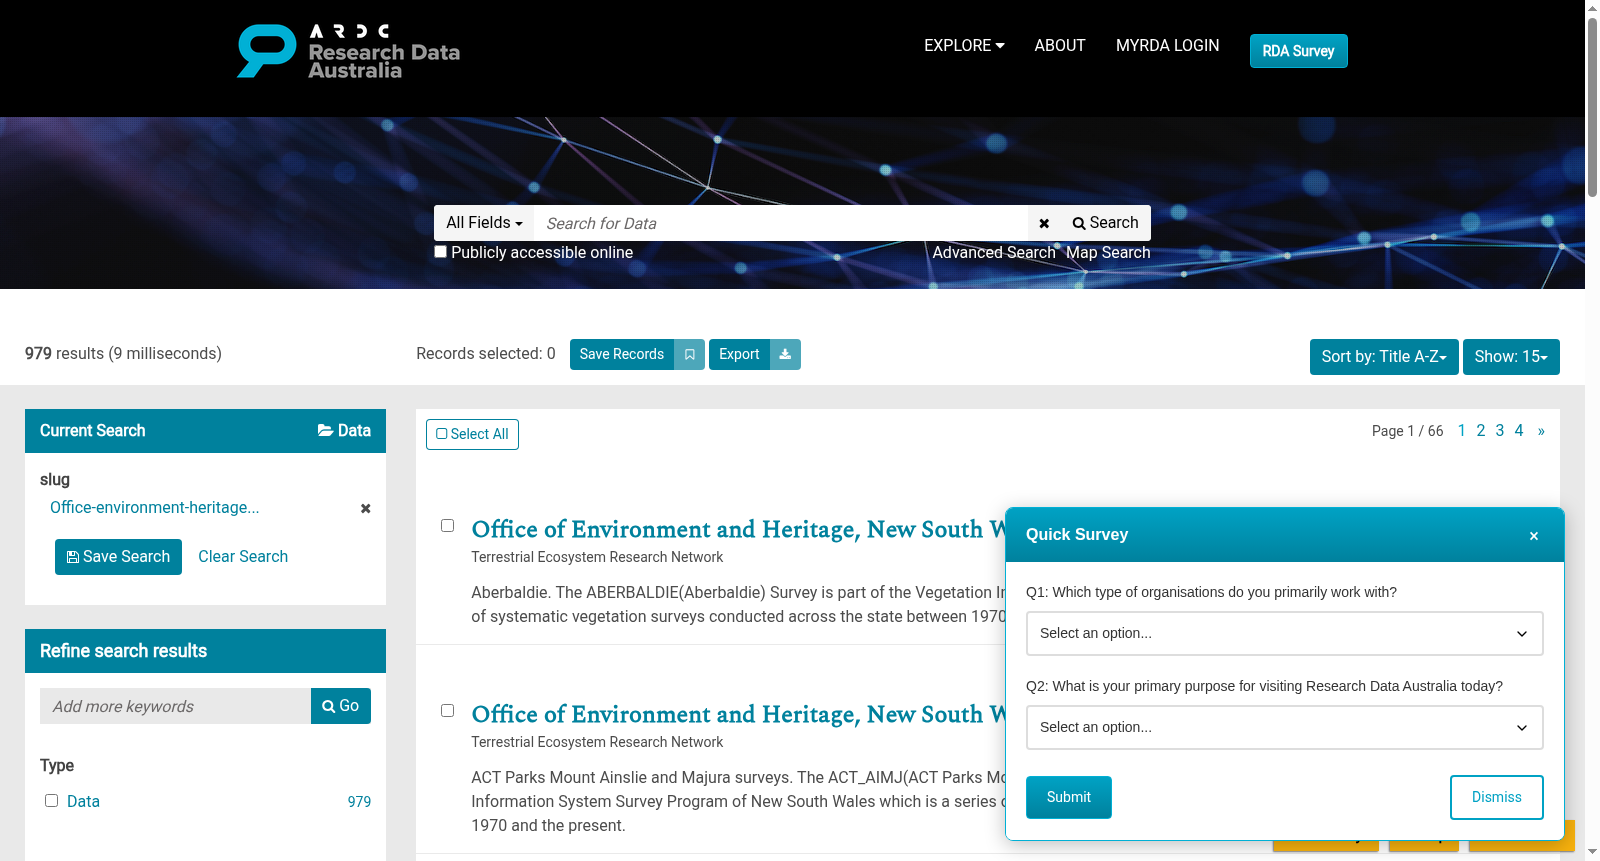Go to results page 1
This screenshot has height=861, width=1600.
1462,431
